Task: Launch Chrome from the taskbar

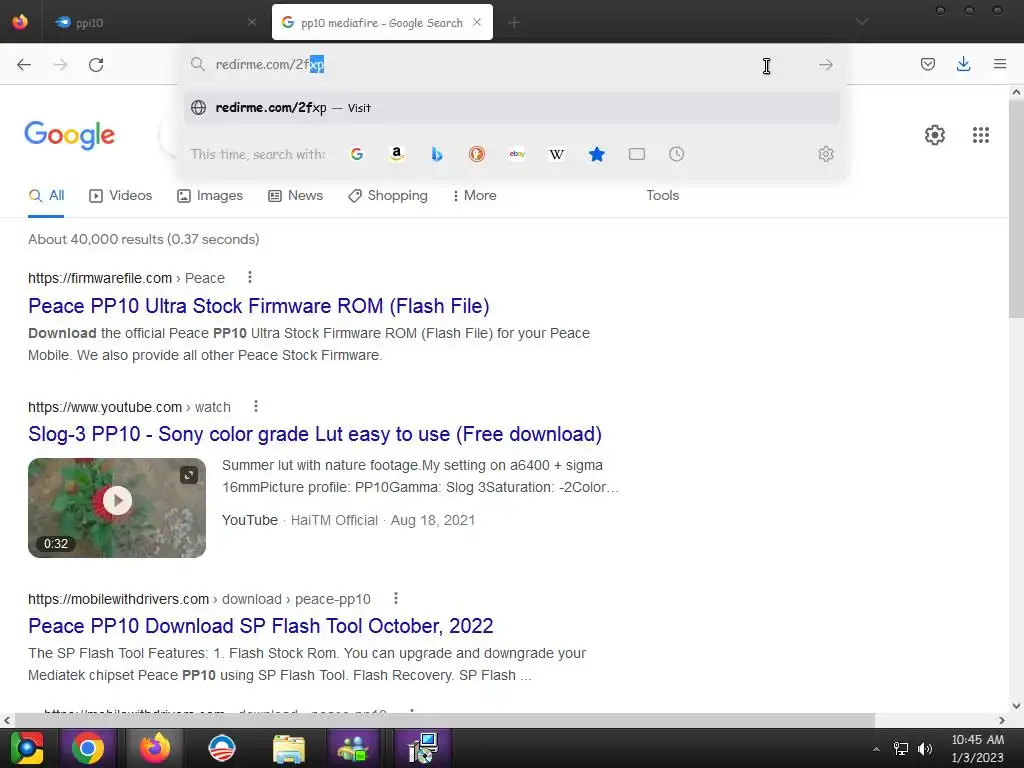Action: 88,748
